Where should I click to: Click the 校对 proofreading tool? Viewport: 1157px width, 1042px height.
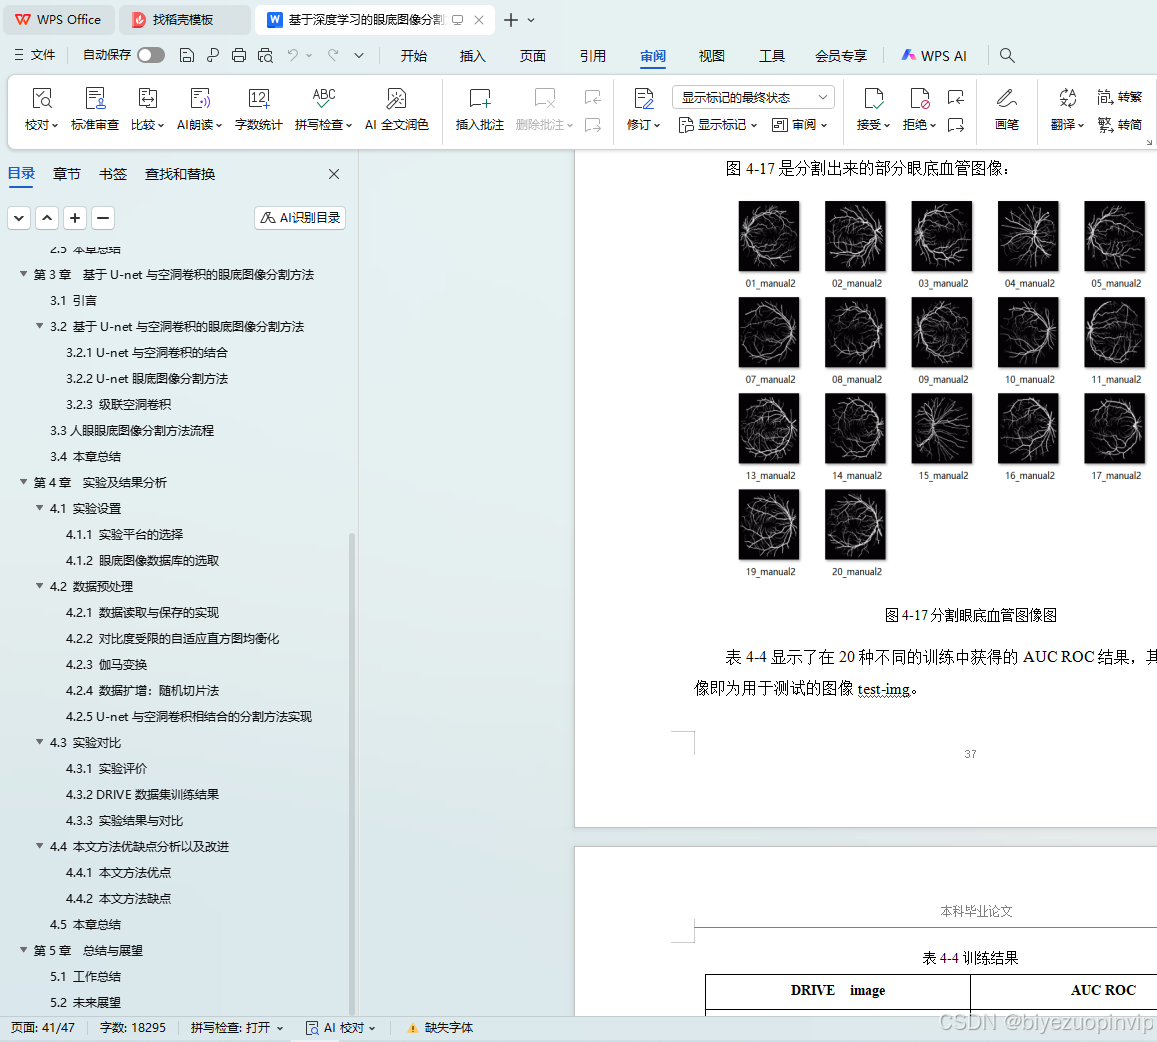pos(41,109)
